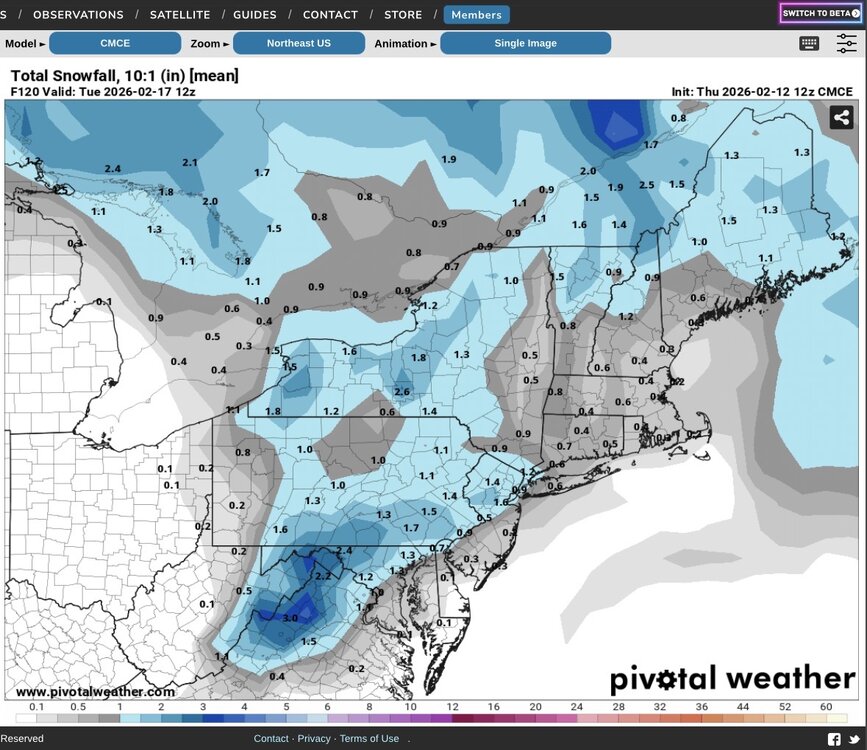Screen dimensions: 867x750
Task: Open the Twitter bird icon in footer
Action: [853, 739]
